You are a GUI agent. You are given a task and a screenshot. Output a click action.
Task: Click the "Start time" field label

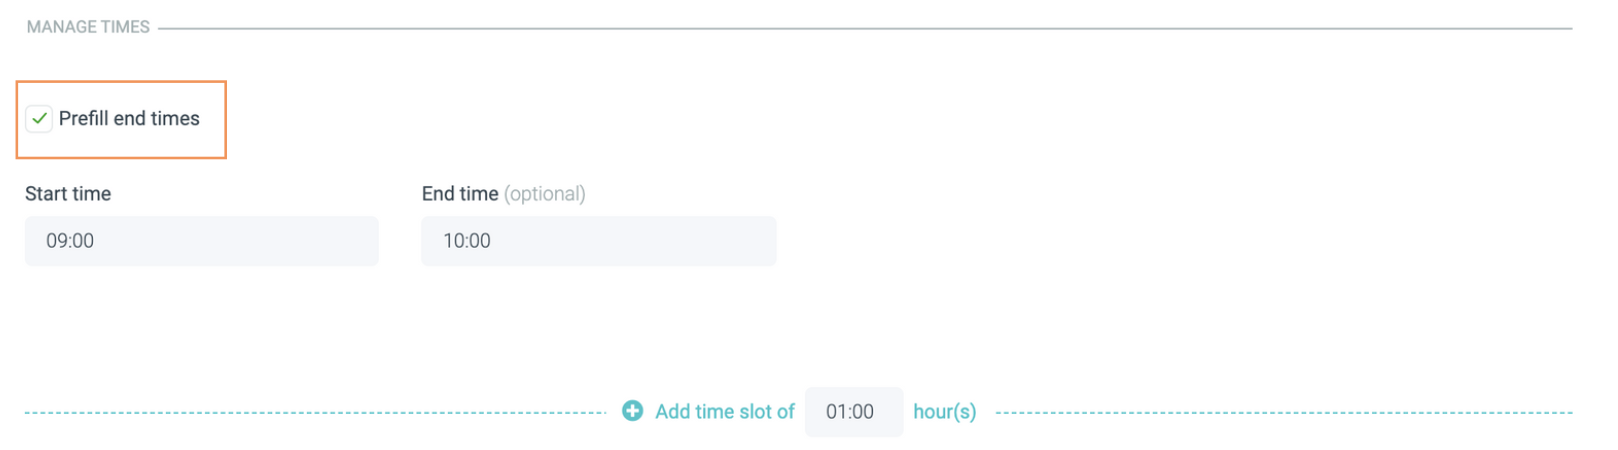click(68, 194)
